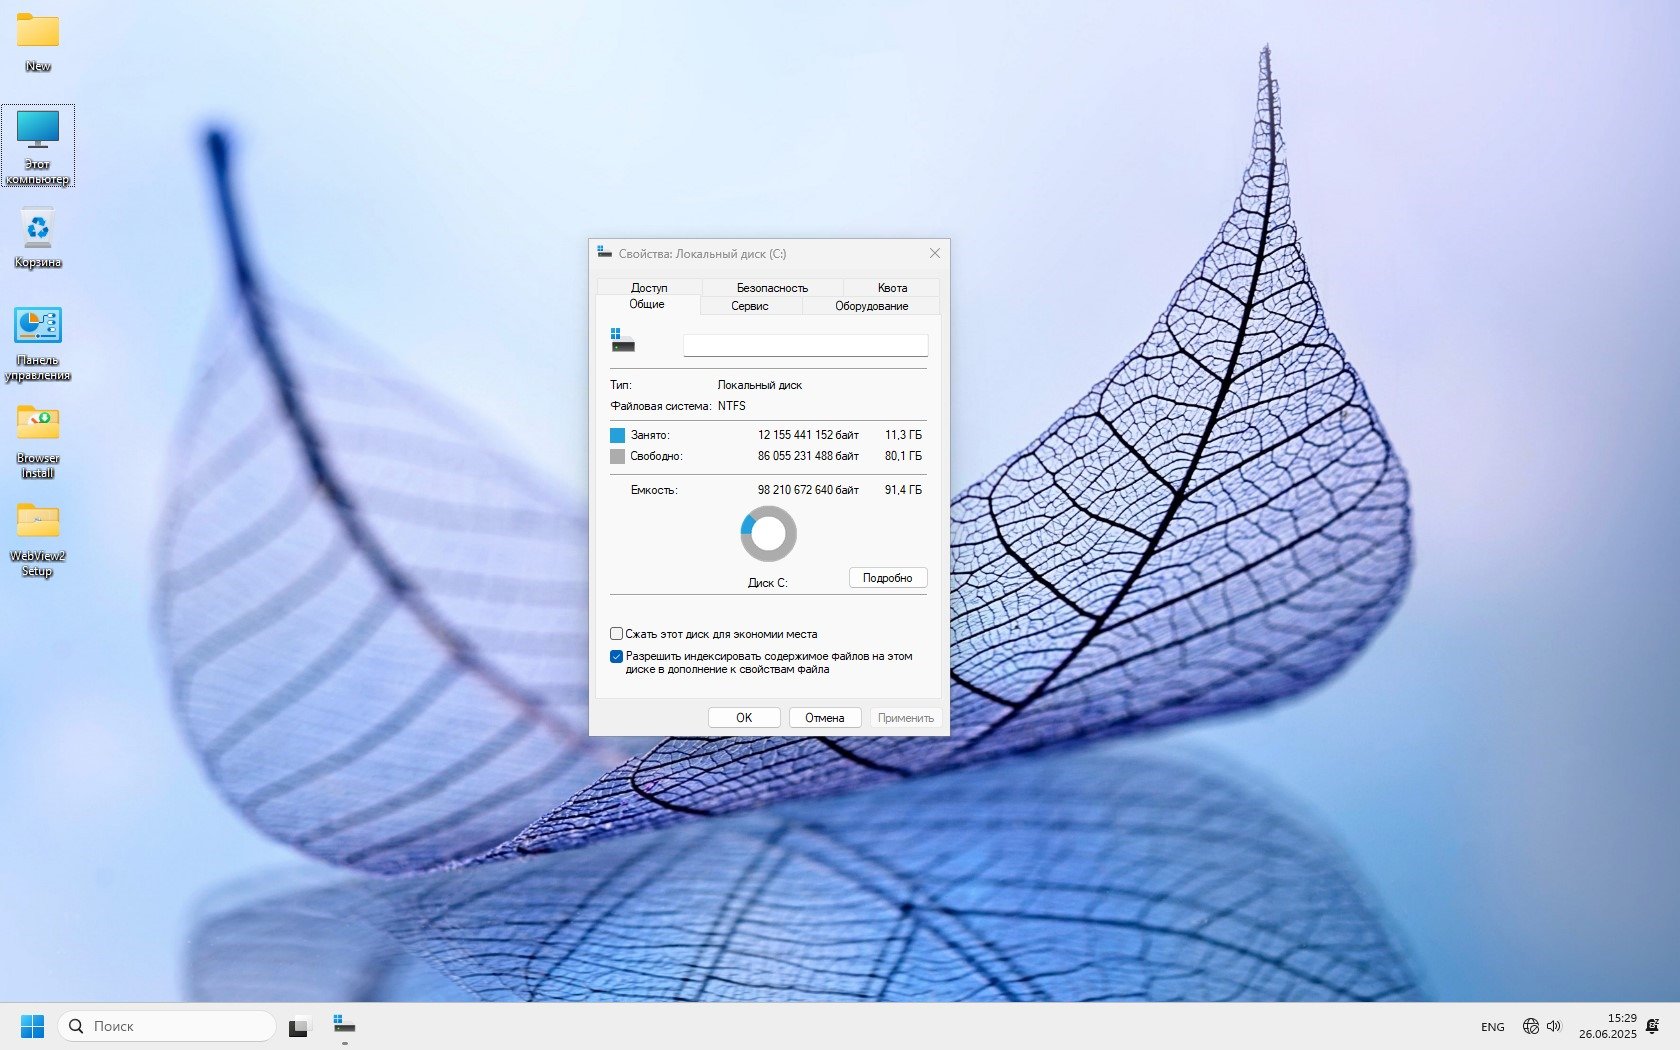1680x1050 pixels.
Task: Uncheck the indexing permission checkbox
Action: tap(616, 657)
